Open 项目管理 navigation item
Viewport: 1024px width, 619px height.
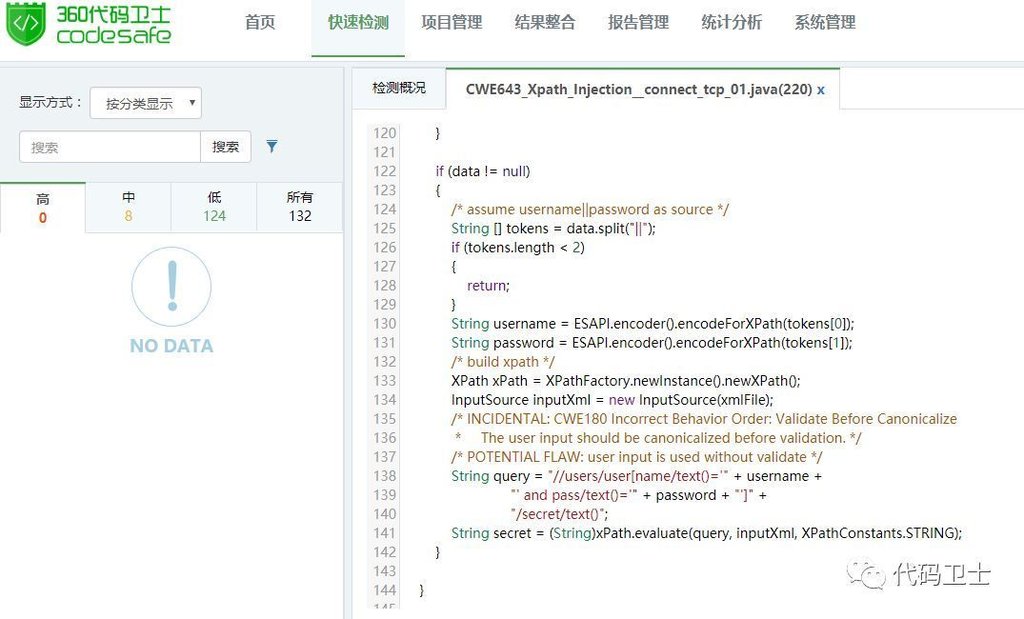pos(451,23)
